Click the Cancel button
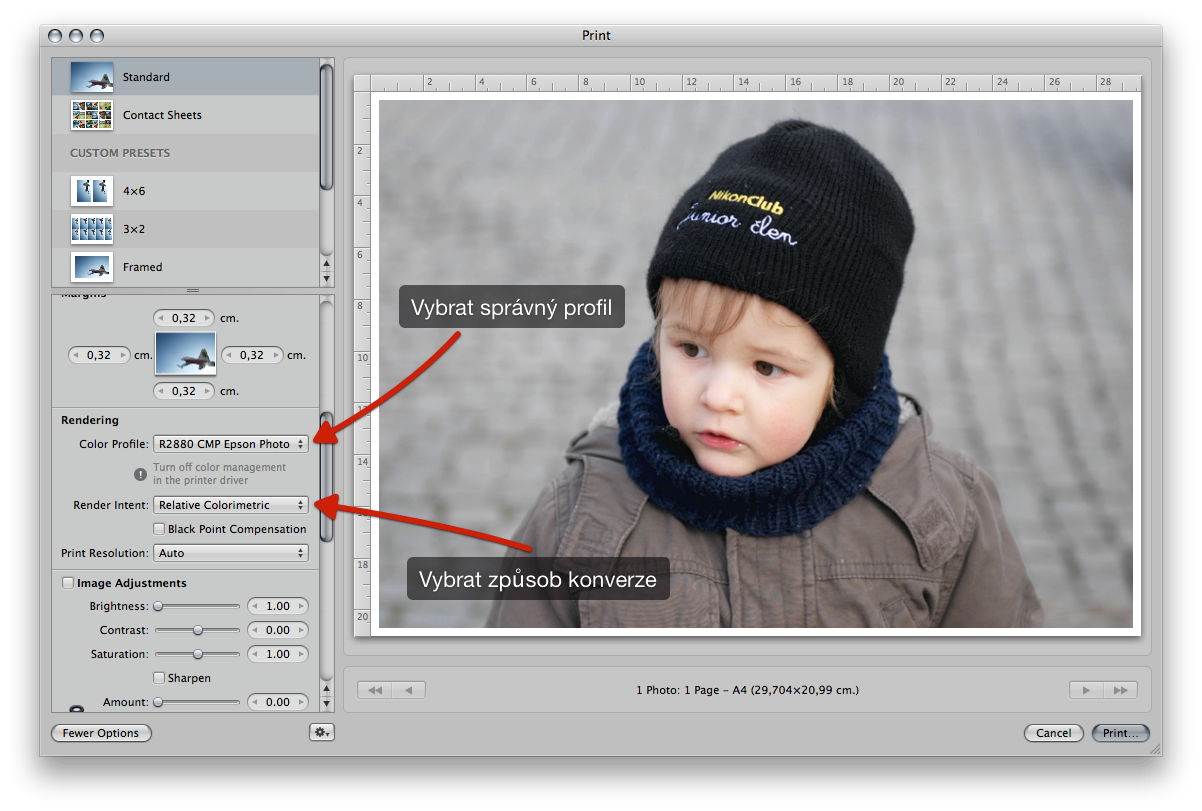The height and width of the screenshot is (811, 1202). click(x=1053, y=733)
